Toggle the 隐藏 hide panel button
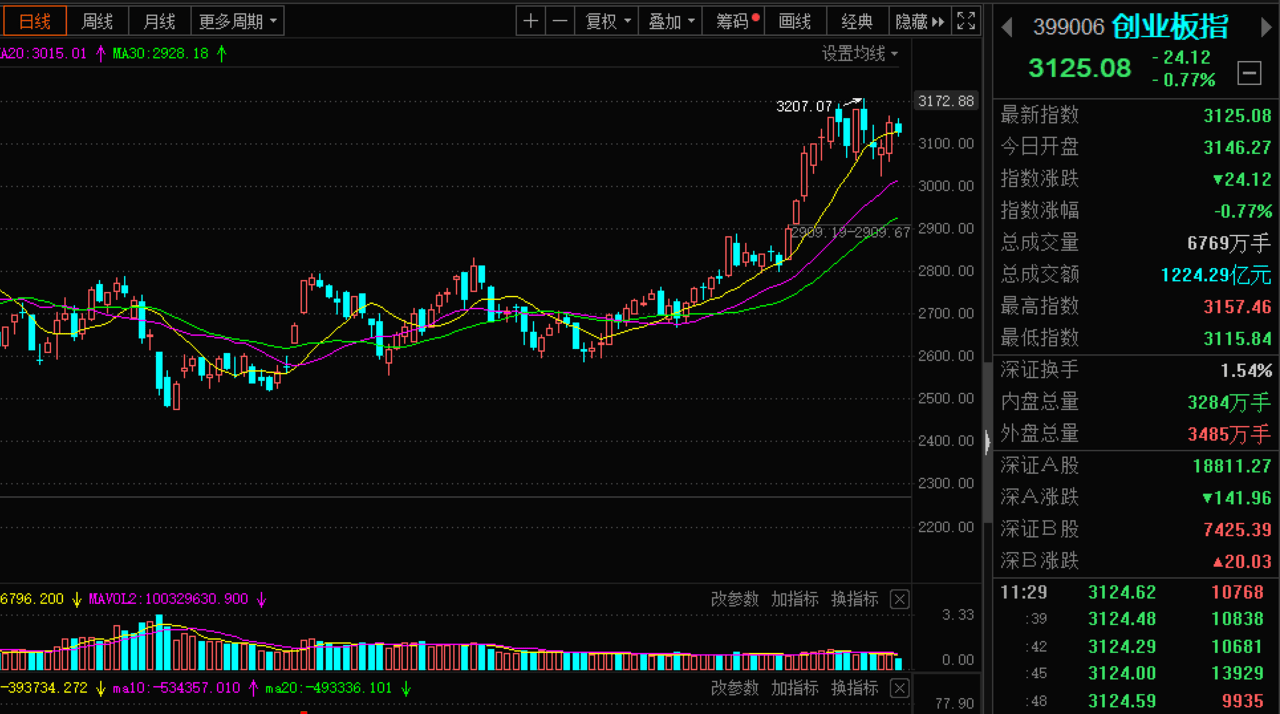The height and width of the screenshot is (714, 1280). [920, 21]
